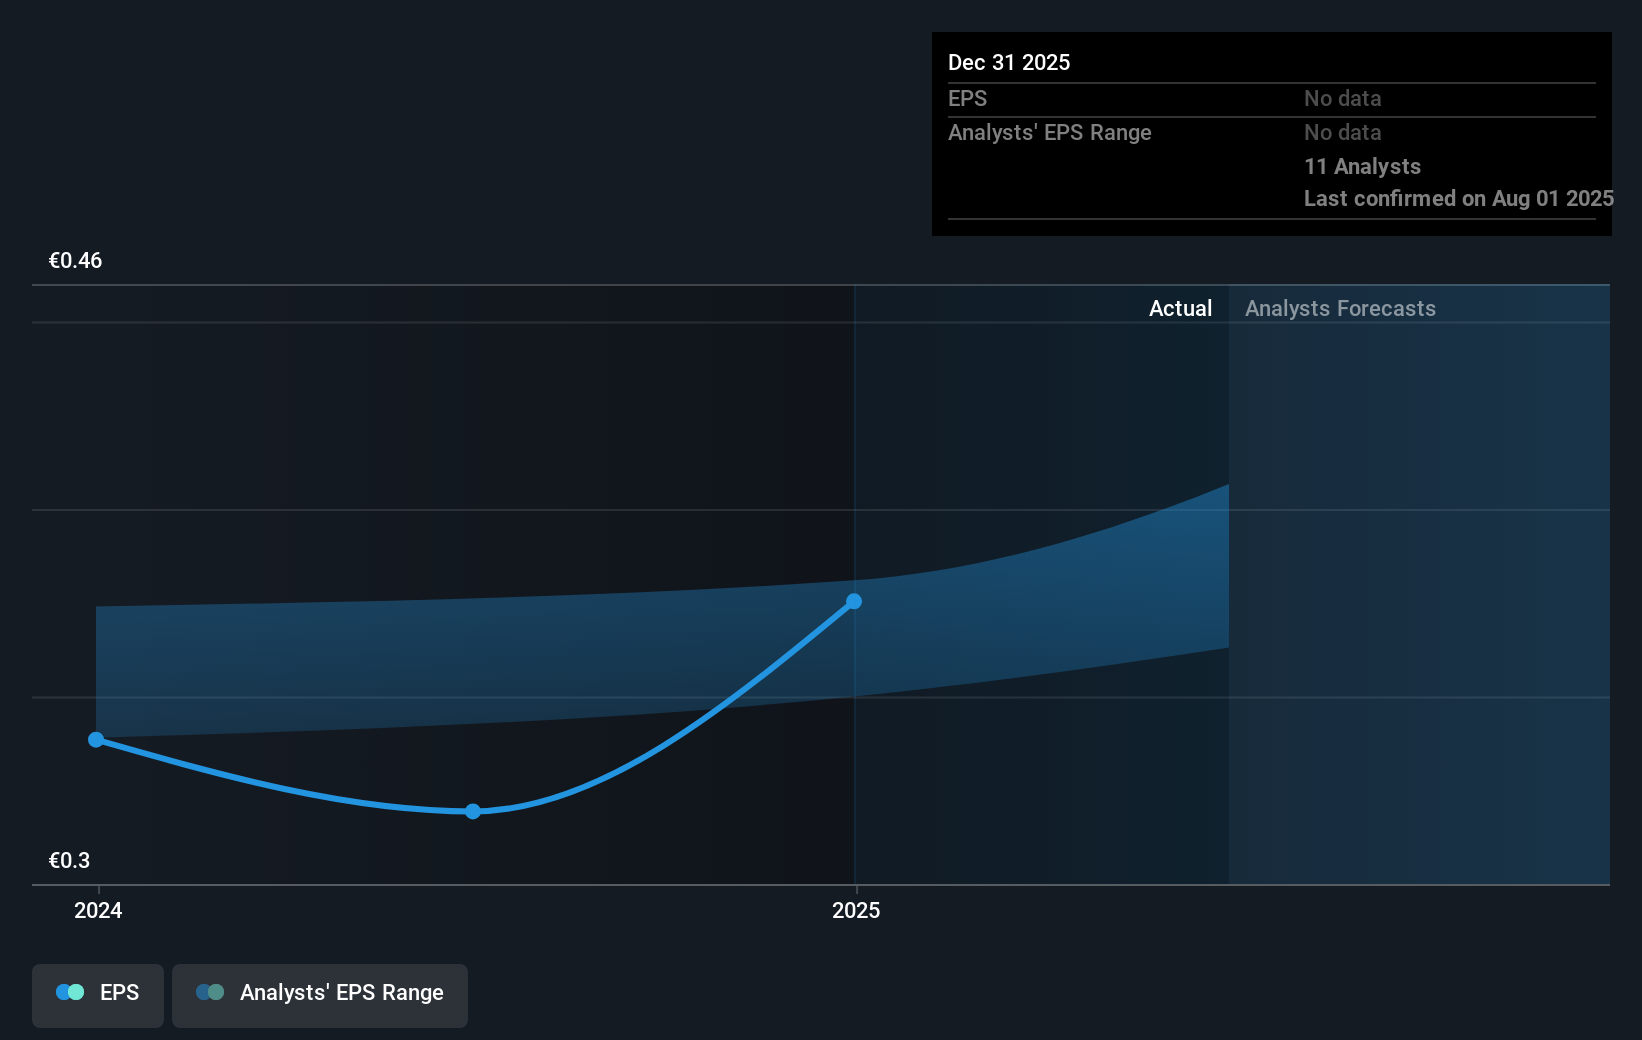Click the Analysts Forecasts section label
The width and height of the screenshot is (1642, 1040).
coord(1340,308)
